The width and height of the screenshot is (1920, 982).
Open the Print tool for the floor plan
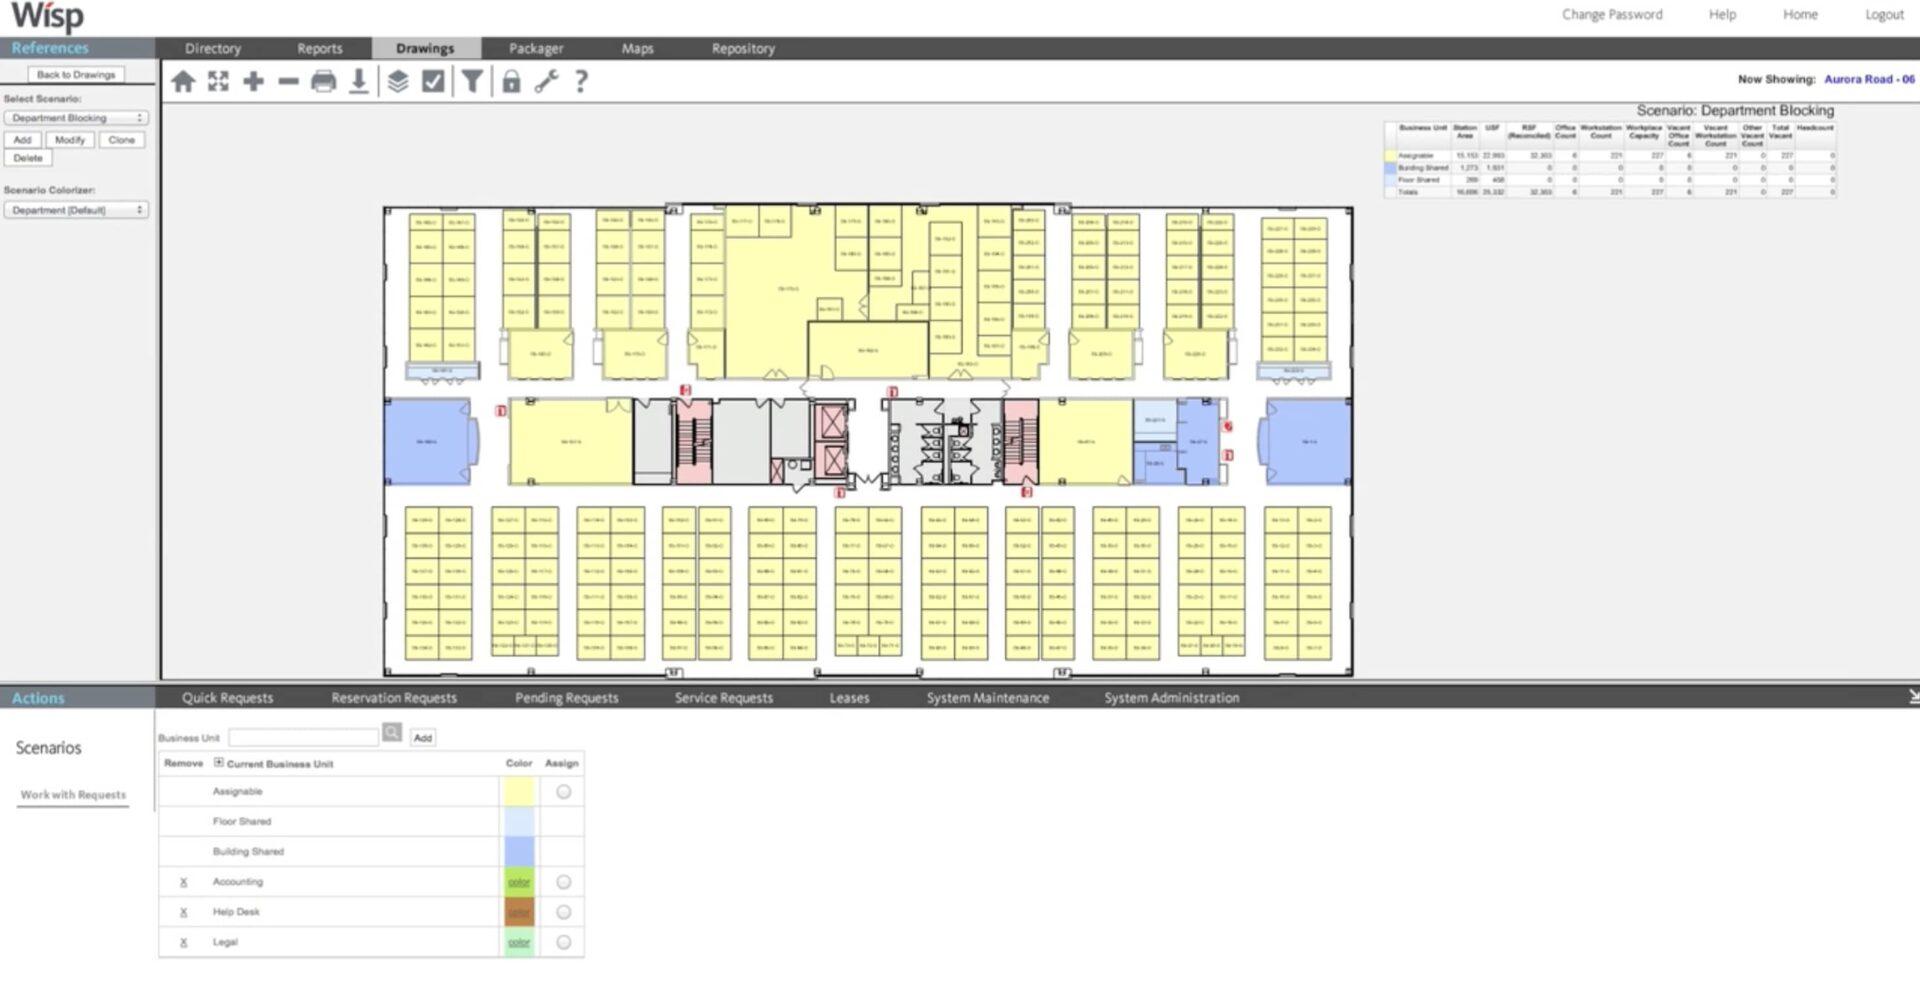pos(323,81)
